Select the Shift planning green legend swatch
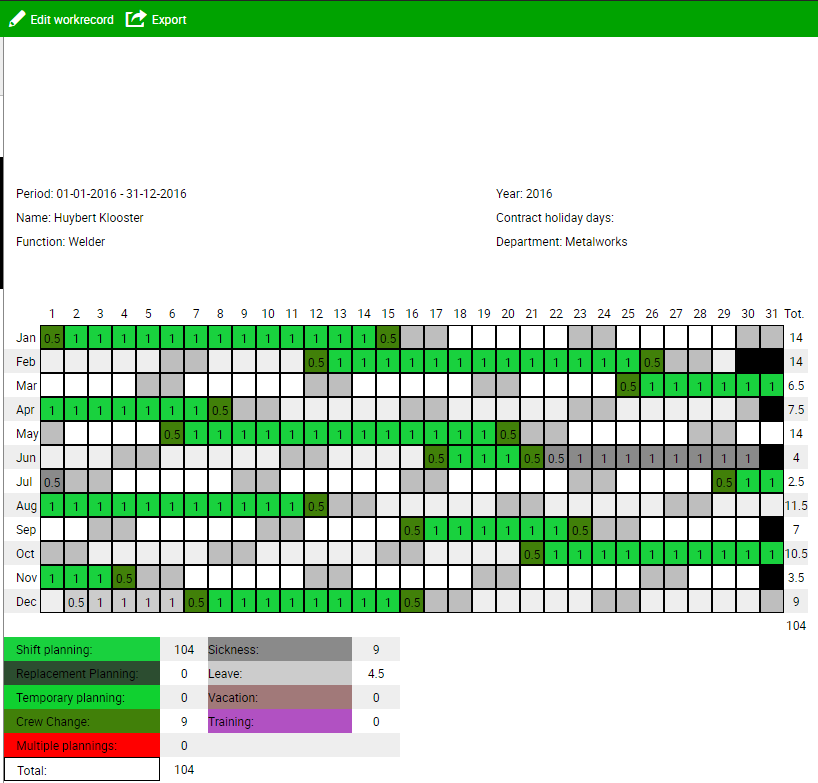Viewport: 818px width, 783px height. [81, 650]
